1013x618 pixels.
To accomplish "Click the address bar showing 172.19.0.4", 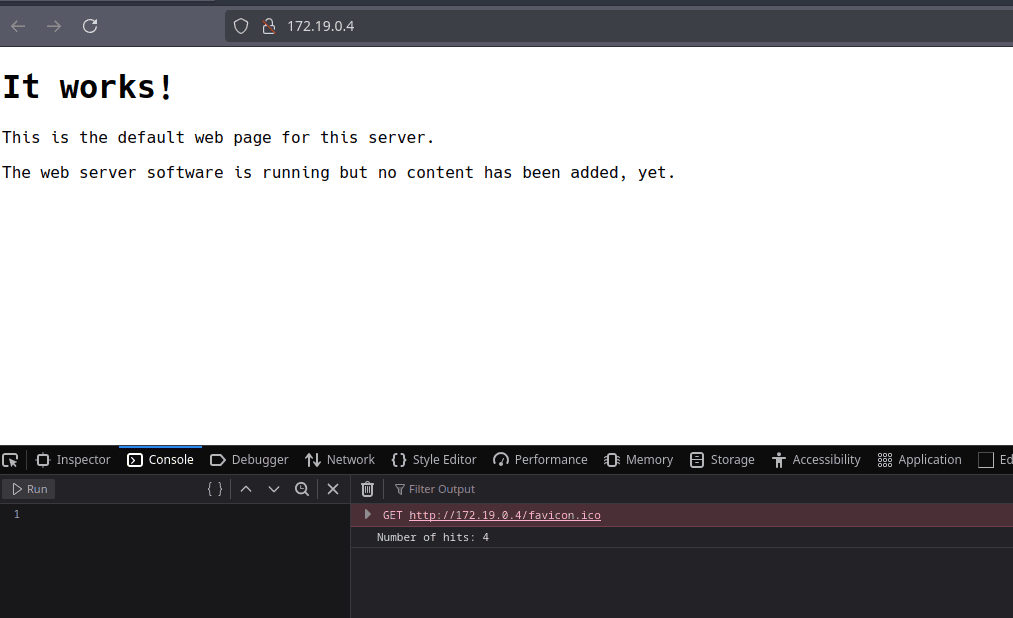I will click(600, 26).
